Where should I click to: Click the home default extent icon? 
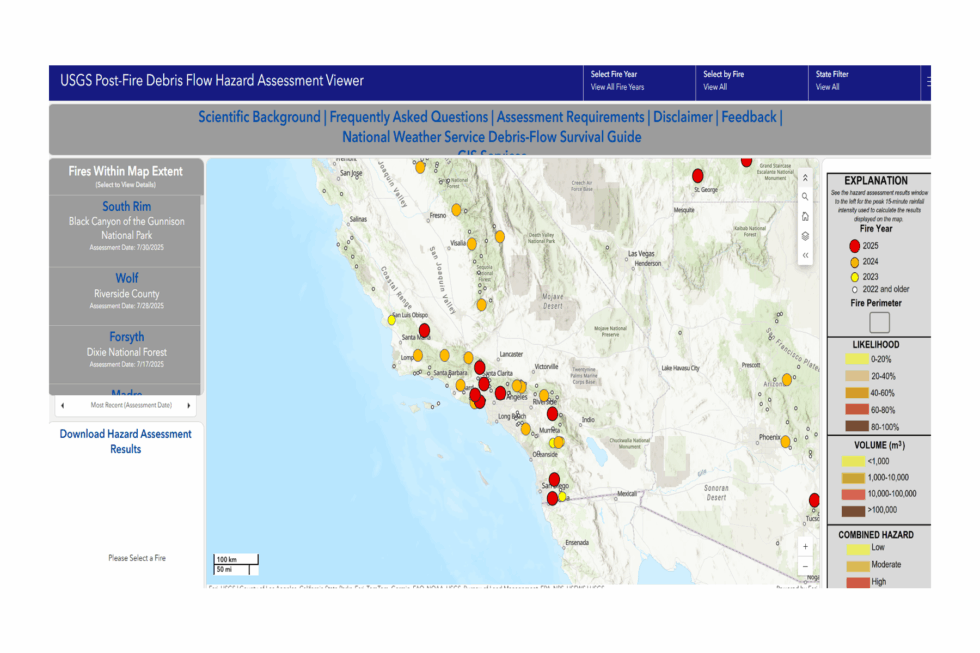805,216
